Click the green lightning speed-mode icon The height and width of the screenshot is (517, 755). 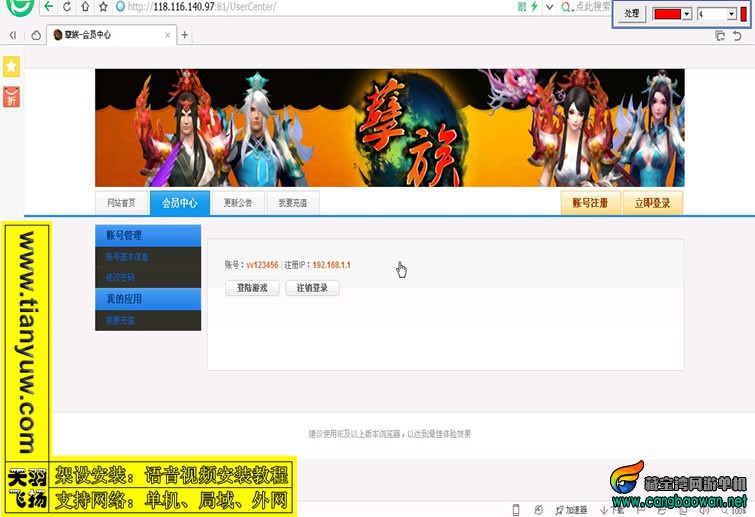tap(534, 7)
